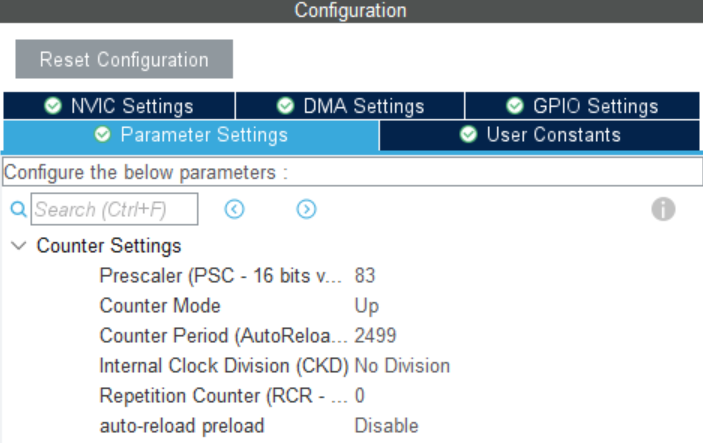Click the information icon
Screen dimensions: 703x443
pos(663,209)
